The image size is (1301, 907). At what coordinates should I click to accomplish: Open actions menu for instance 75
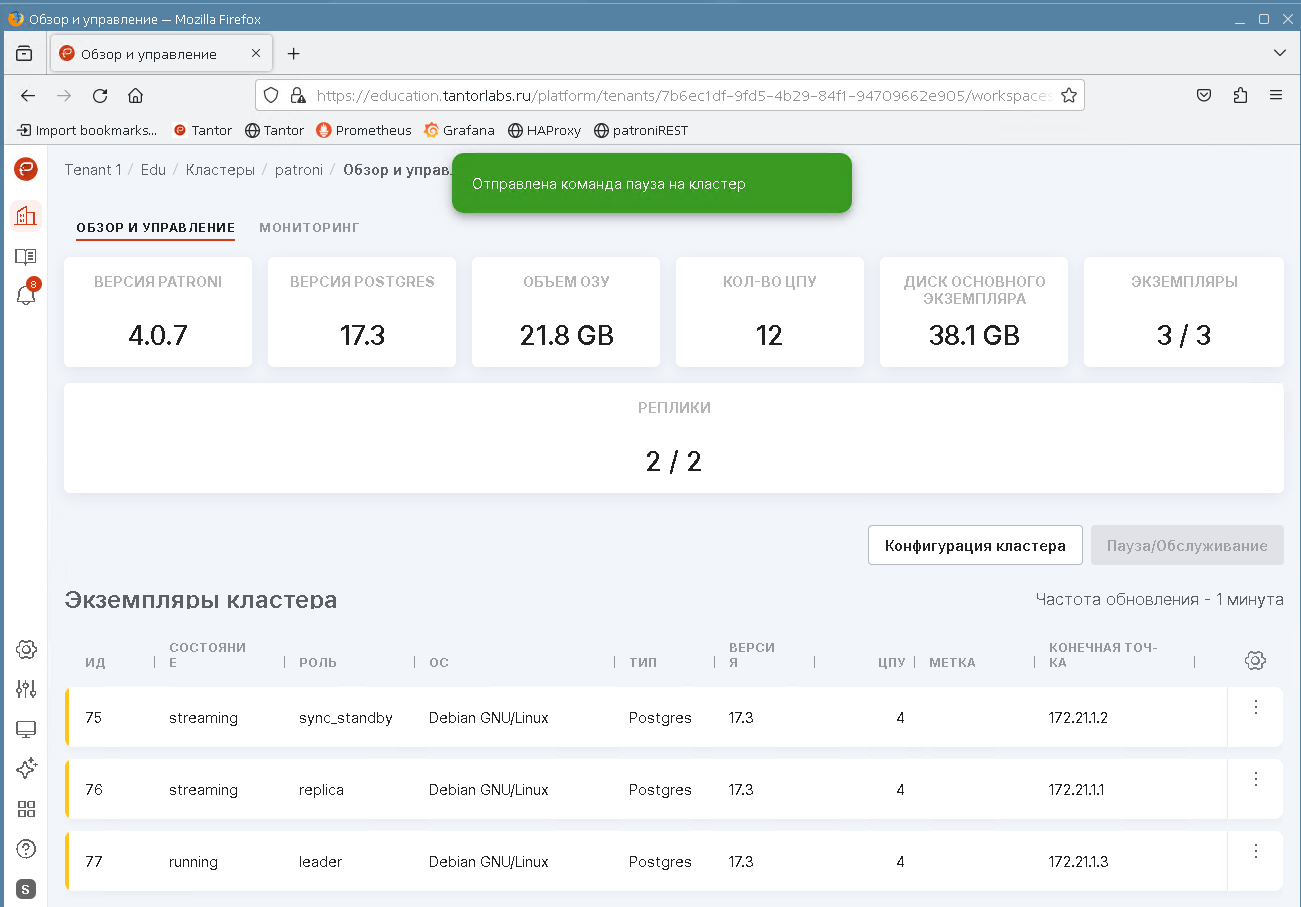coord(1256,708)
